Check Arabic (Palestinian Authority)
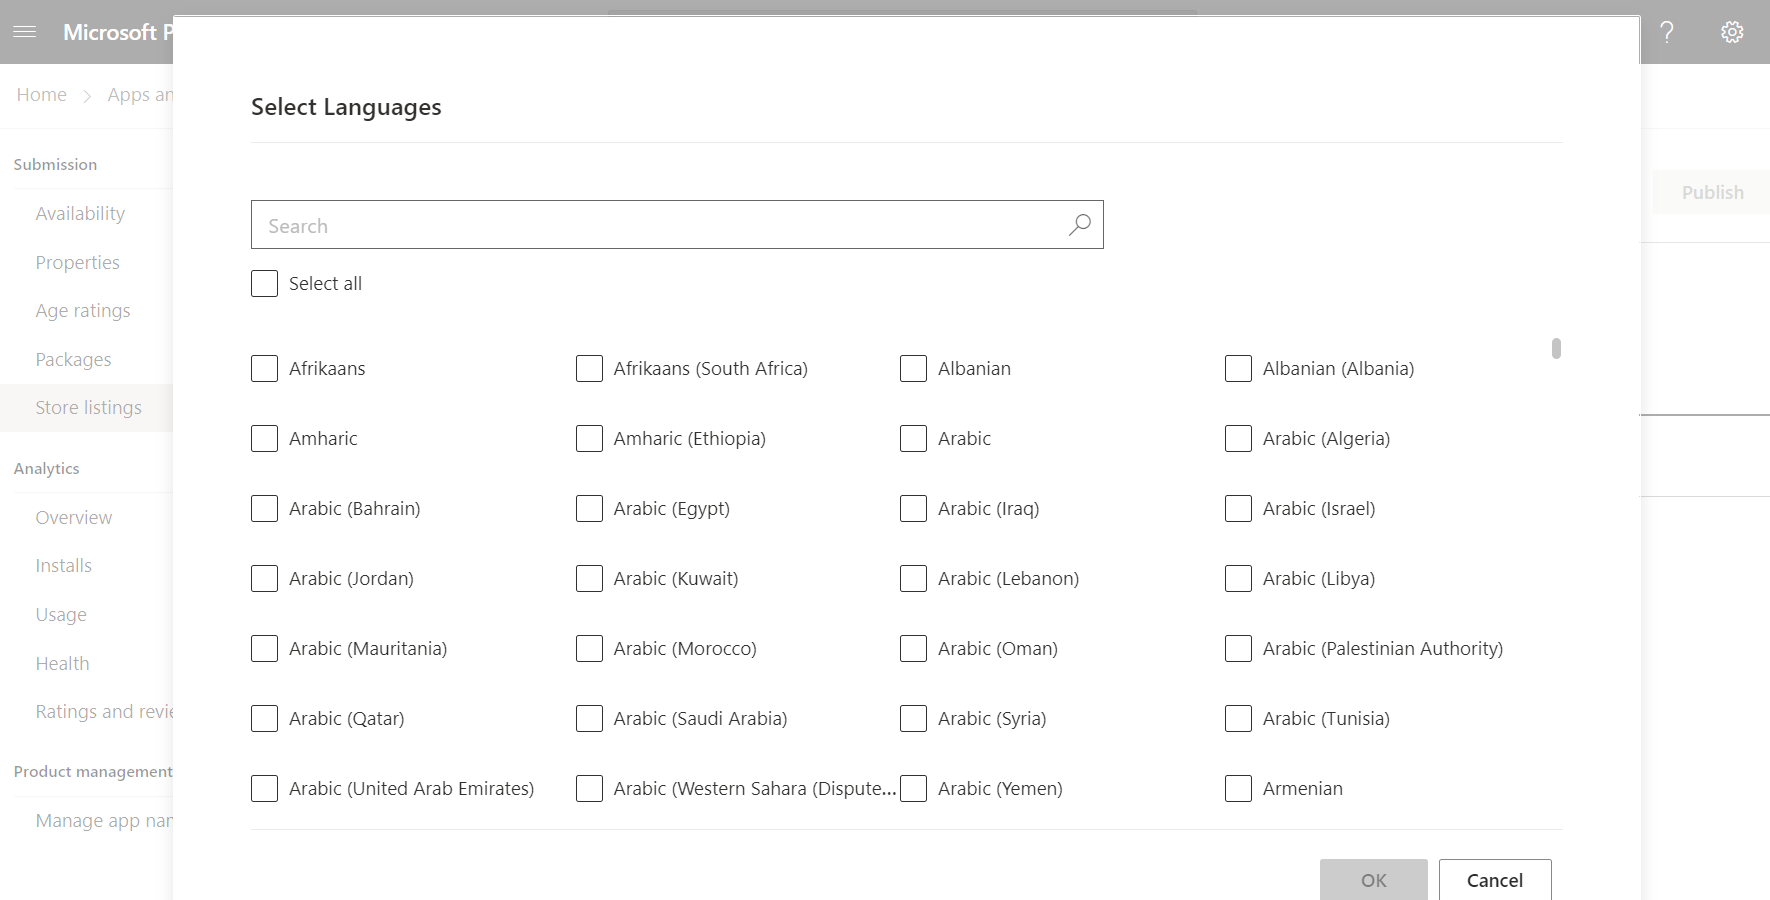Viewport: 1770px width, 900px height. (1238, 649)
